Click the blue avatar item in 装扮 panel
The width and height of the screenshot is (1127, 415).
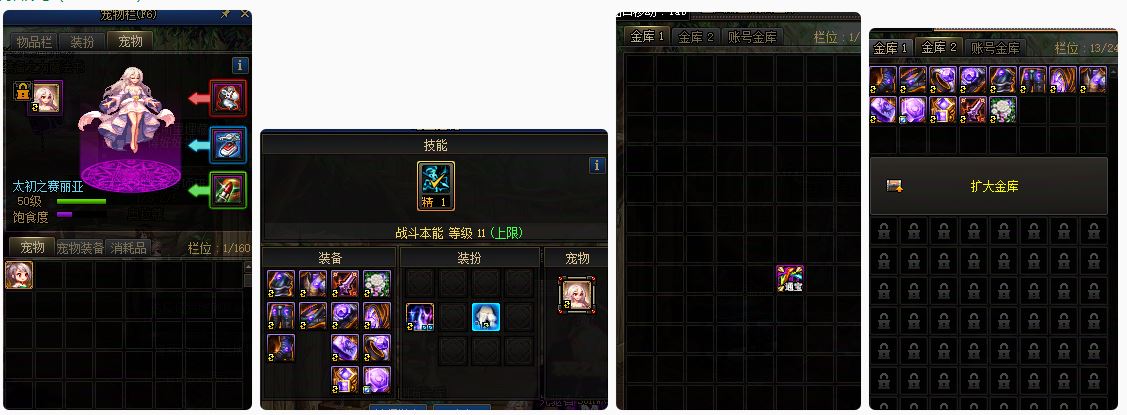point(486,316)
